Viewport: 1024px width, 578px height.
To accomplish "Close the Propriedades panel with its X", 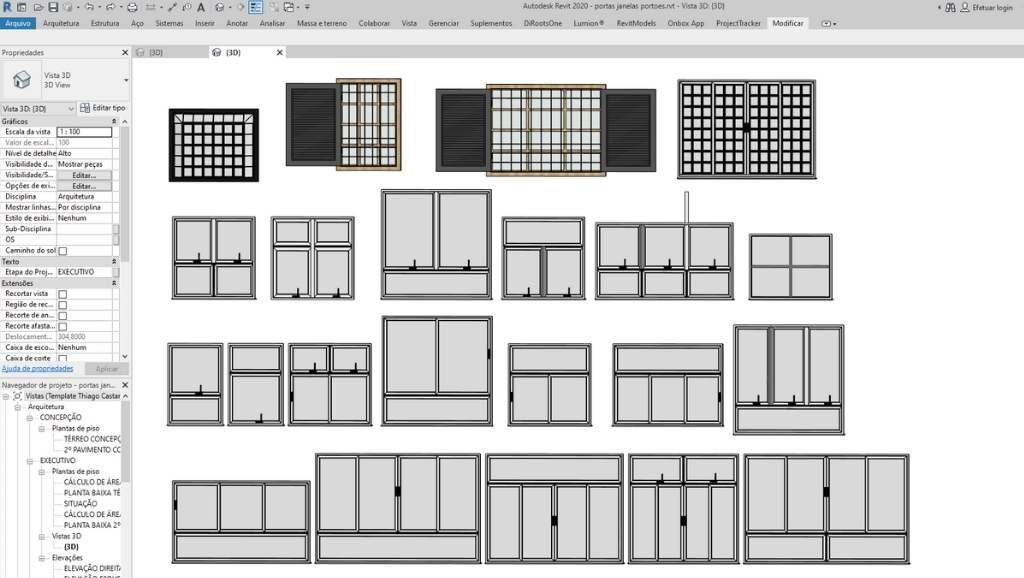I will (x=125, y=52).
